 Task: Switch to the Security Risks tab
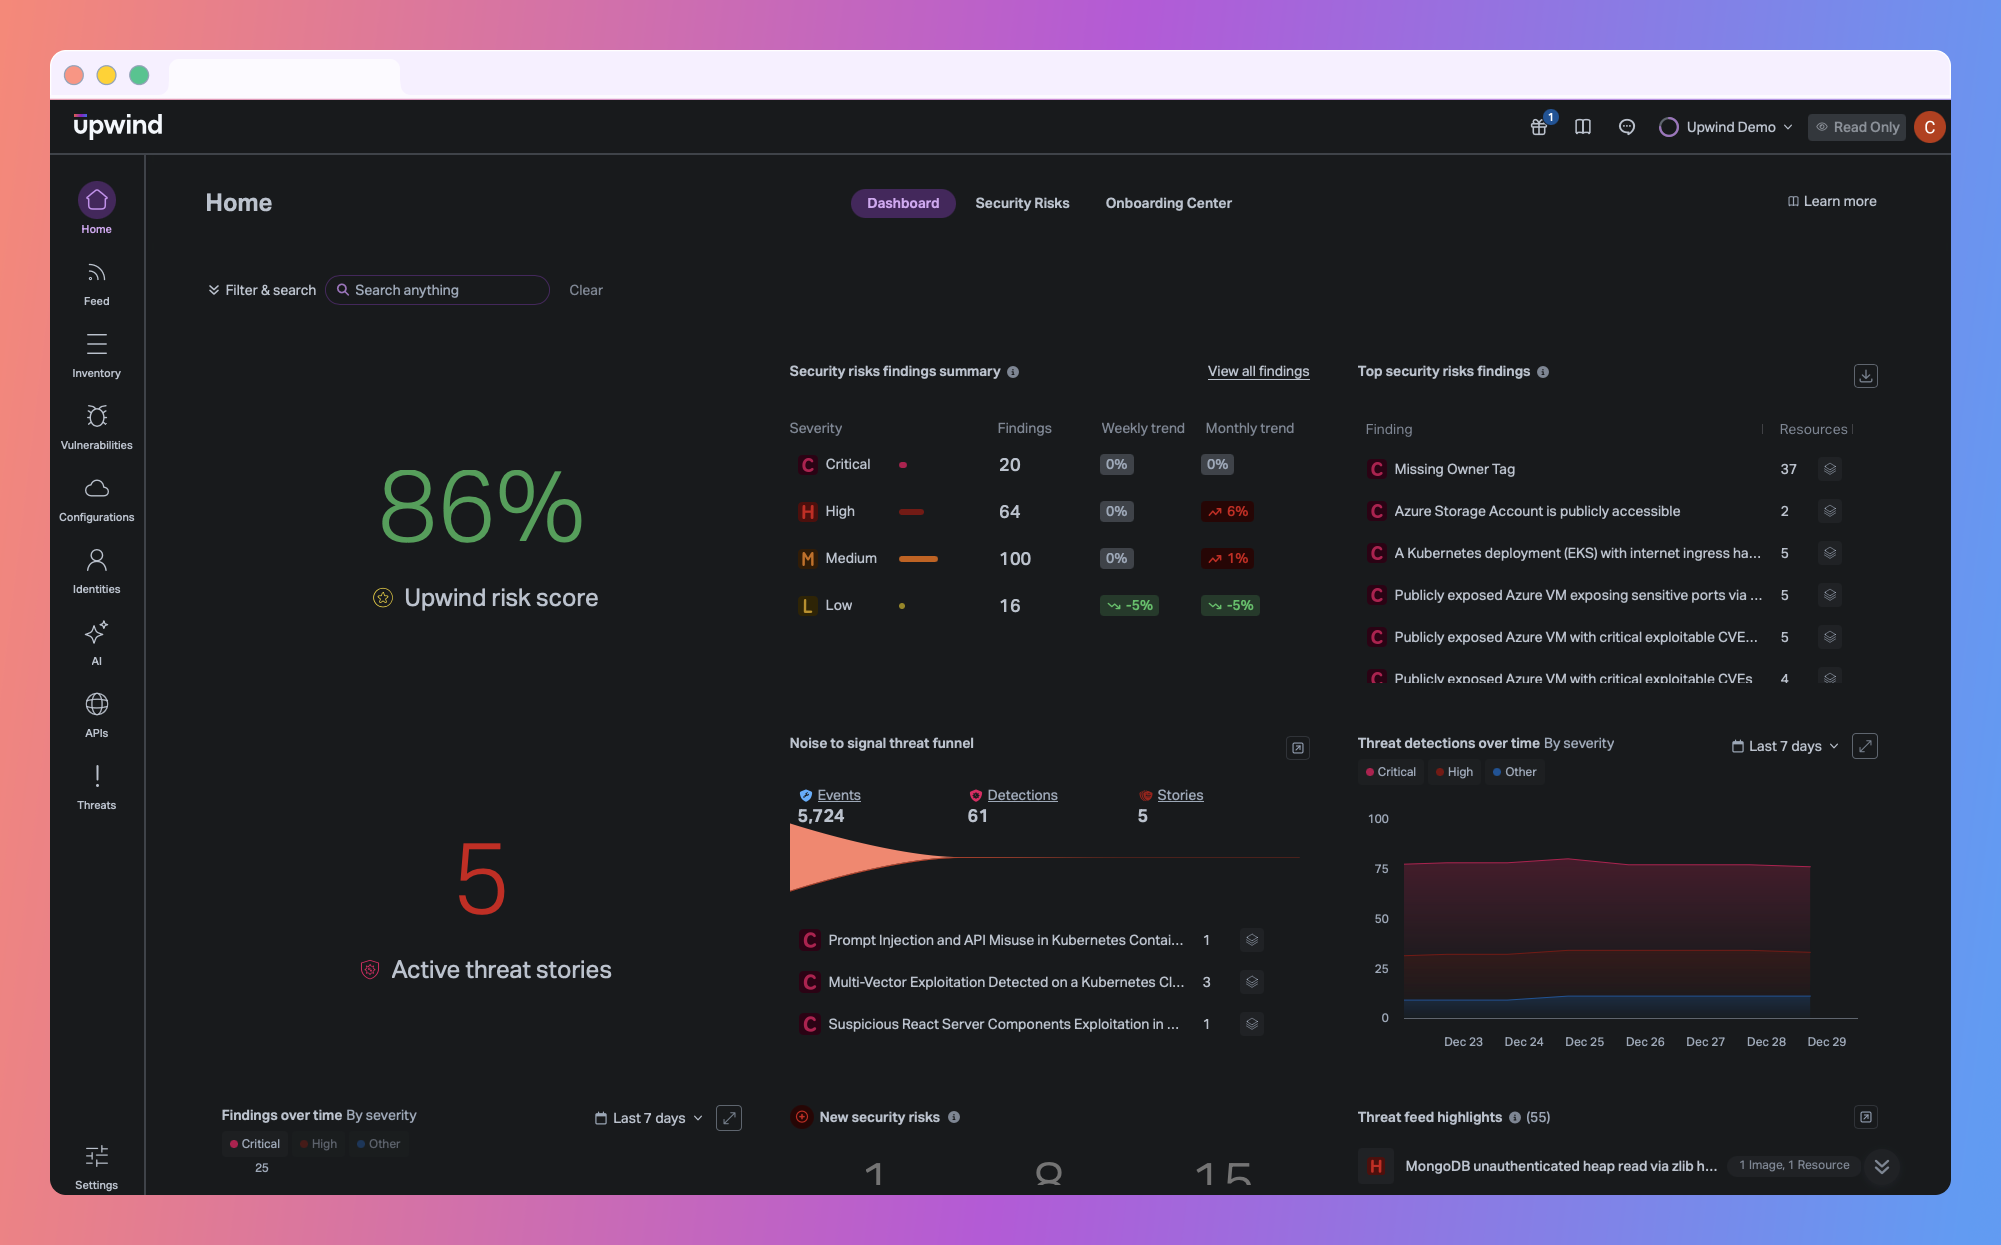click(1022, 203)
